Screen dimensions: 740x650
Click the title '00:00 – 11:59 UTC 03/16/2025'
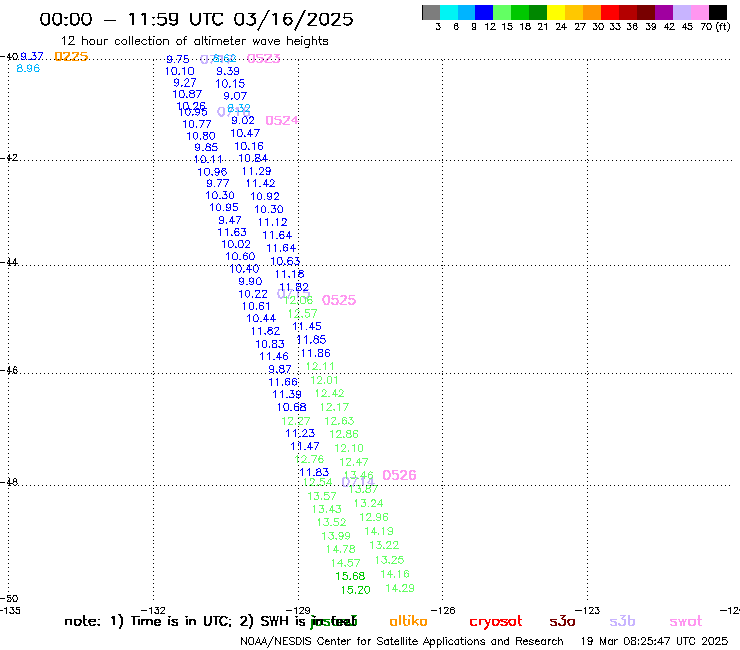[196, 20]
